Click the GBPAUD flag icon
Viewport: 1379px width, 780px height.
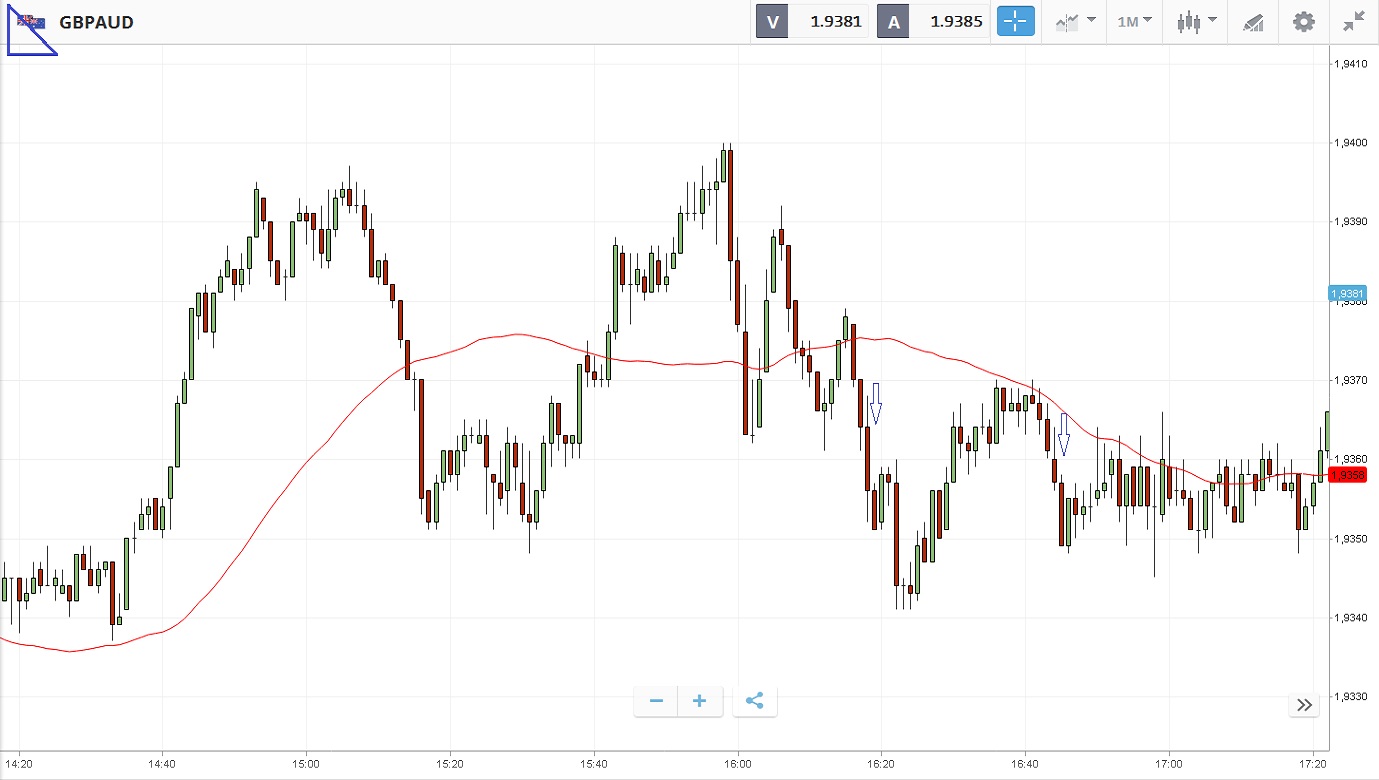(31, 21)
